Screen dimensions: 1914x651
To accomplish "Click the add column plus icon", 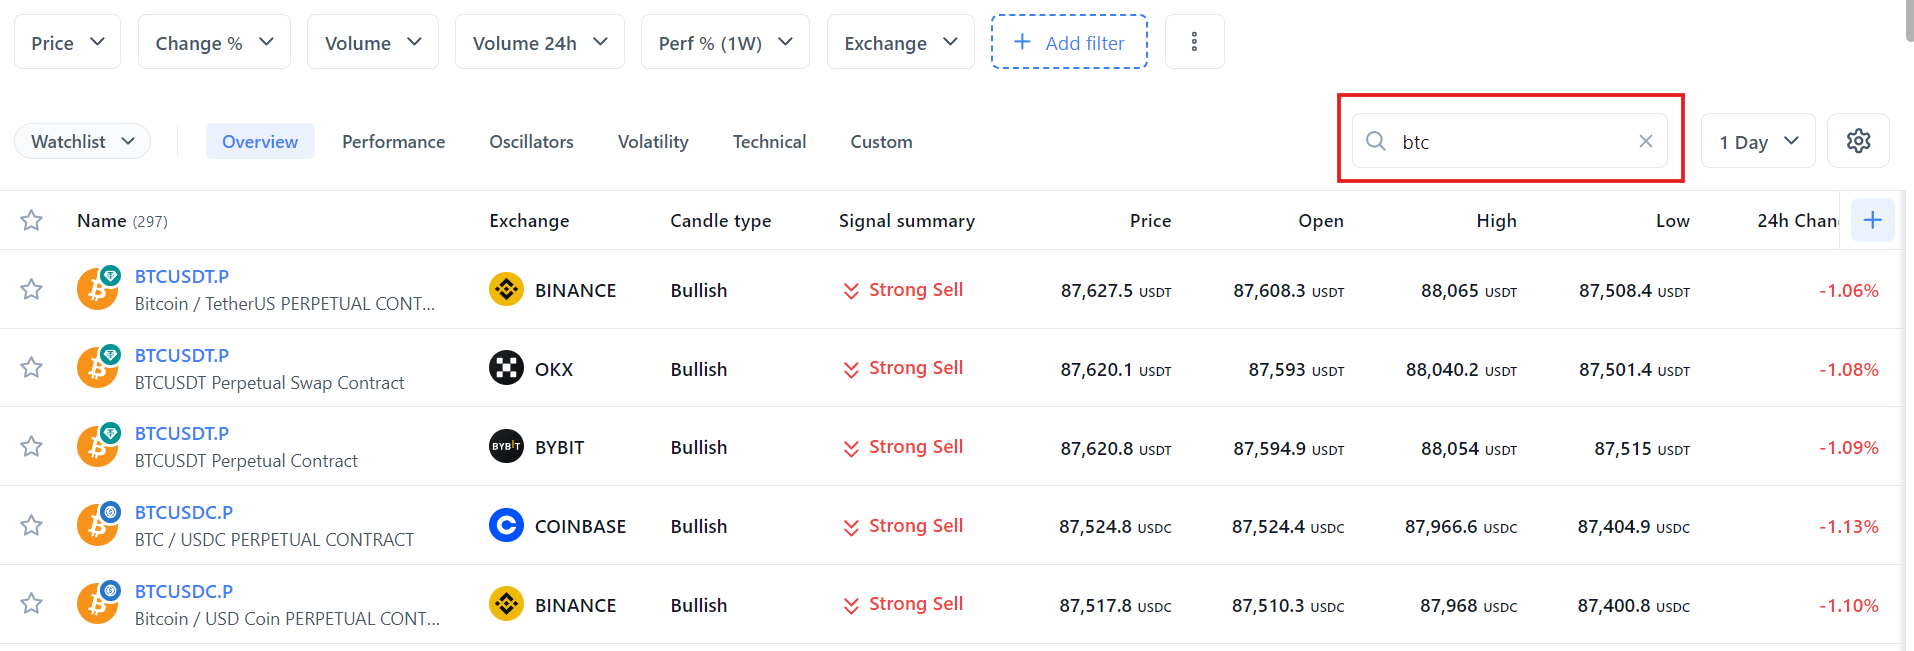I will tap(1872, 220).
